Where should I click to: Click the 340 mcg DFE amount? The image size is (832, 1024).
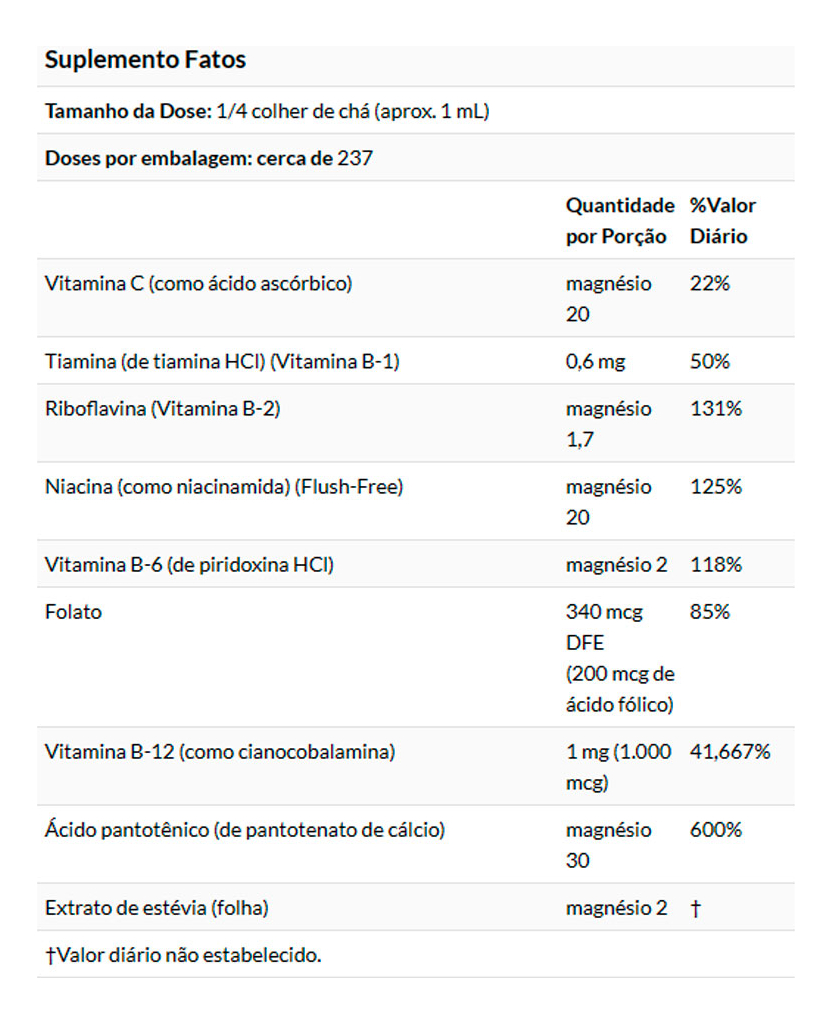click(x=604, y=626)
